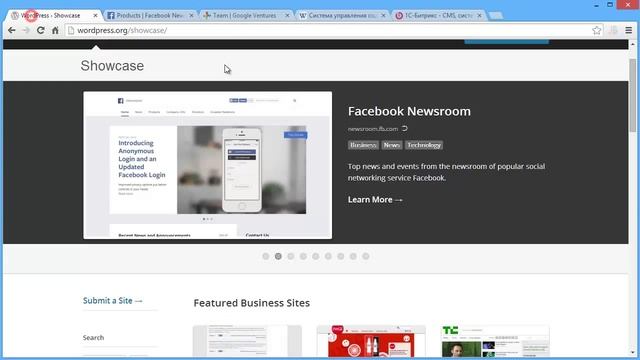Screen dimensions: 640x360
Task: Select fourth slider pagination dot
Action: tap(303, 256)
